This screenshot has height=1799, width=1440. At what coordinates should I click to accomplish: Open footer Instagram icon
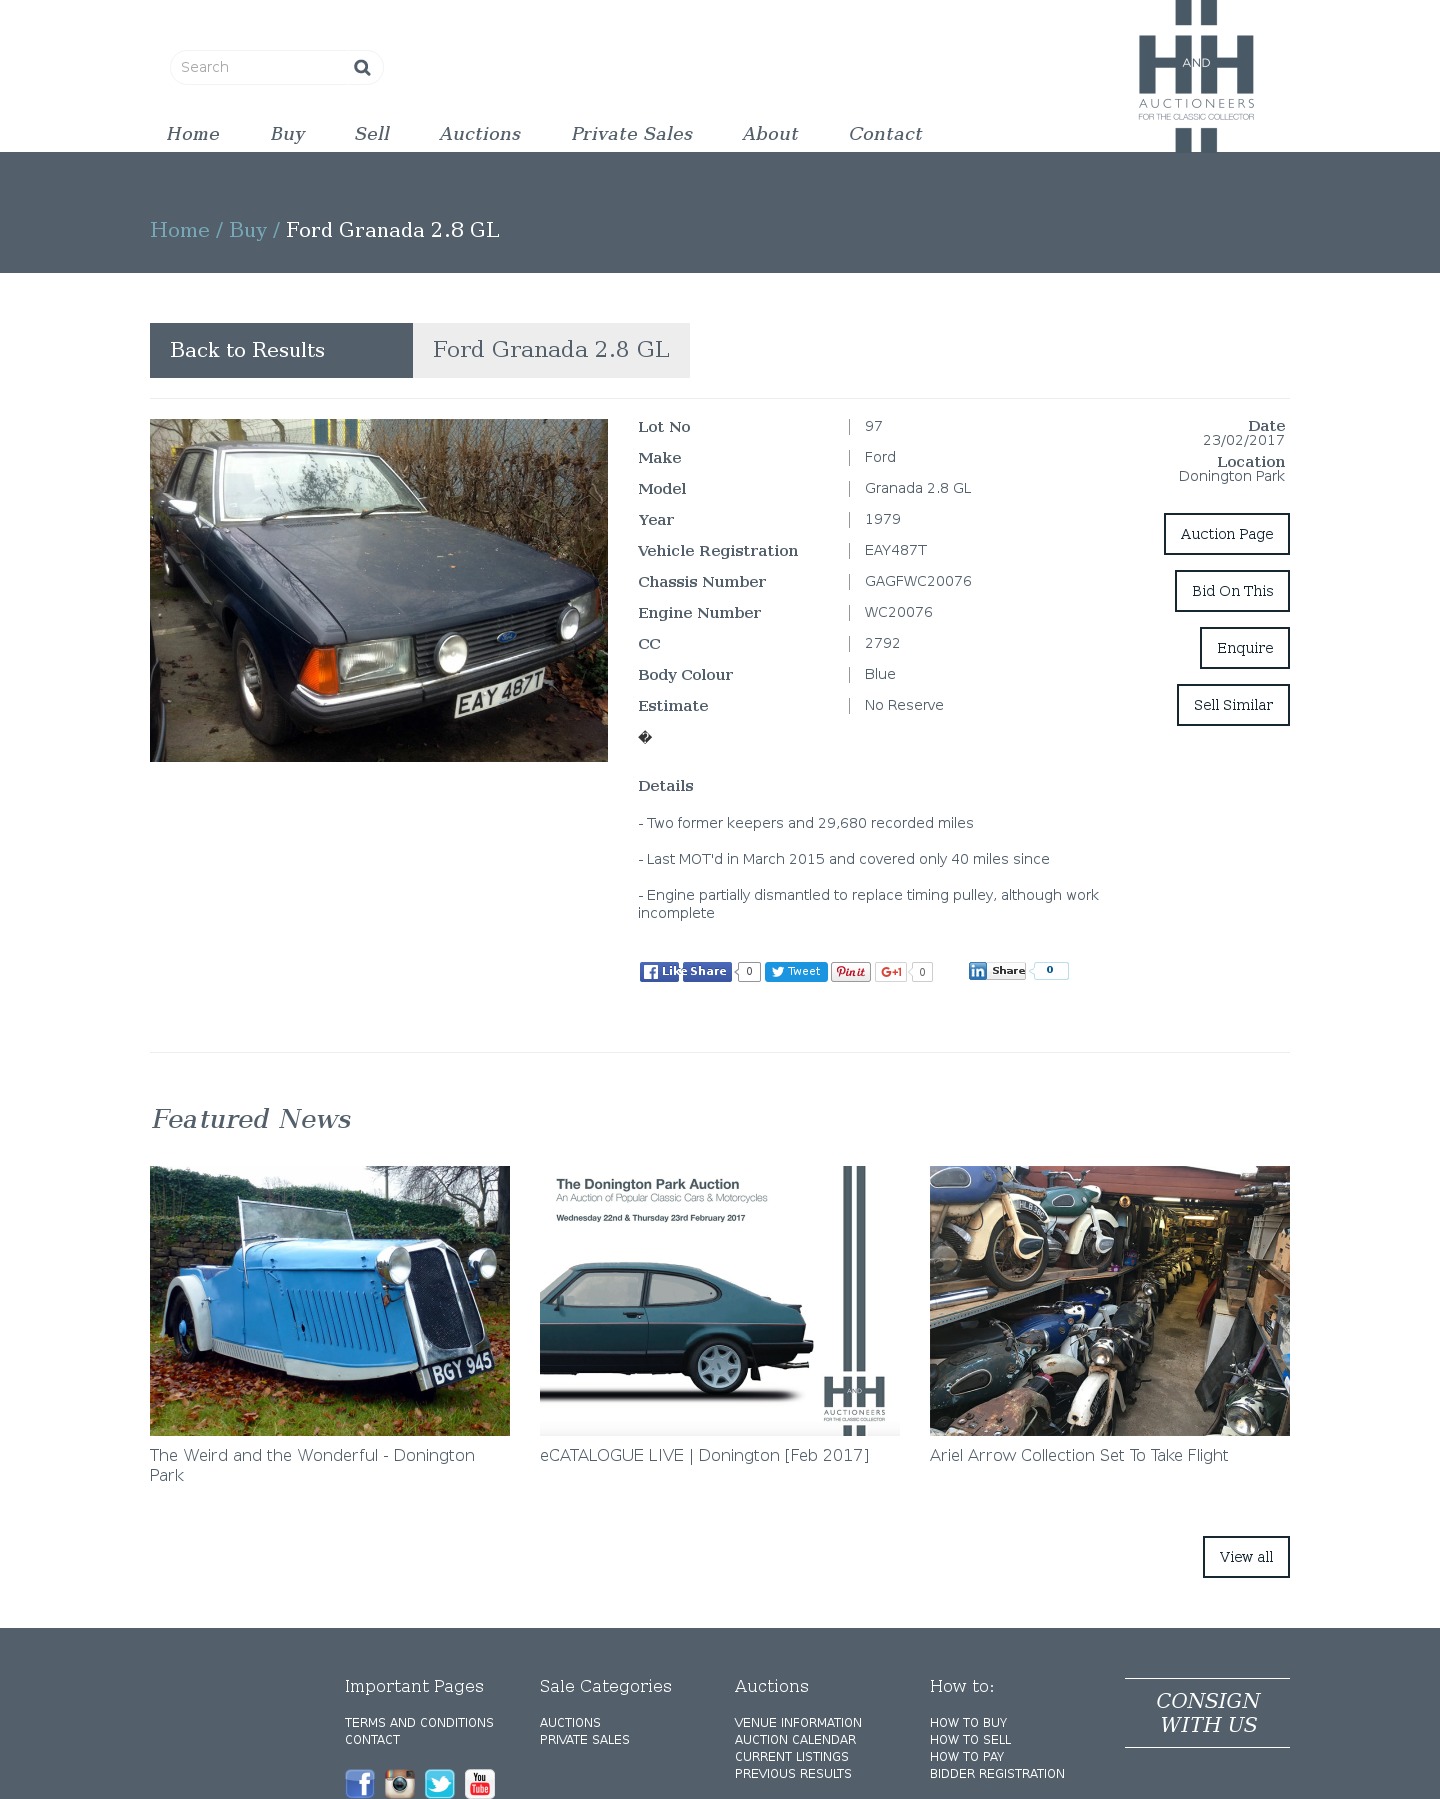[400, 1783]
